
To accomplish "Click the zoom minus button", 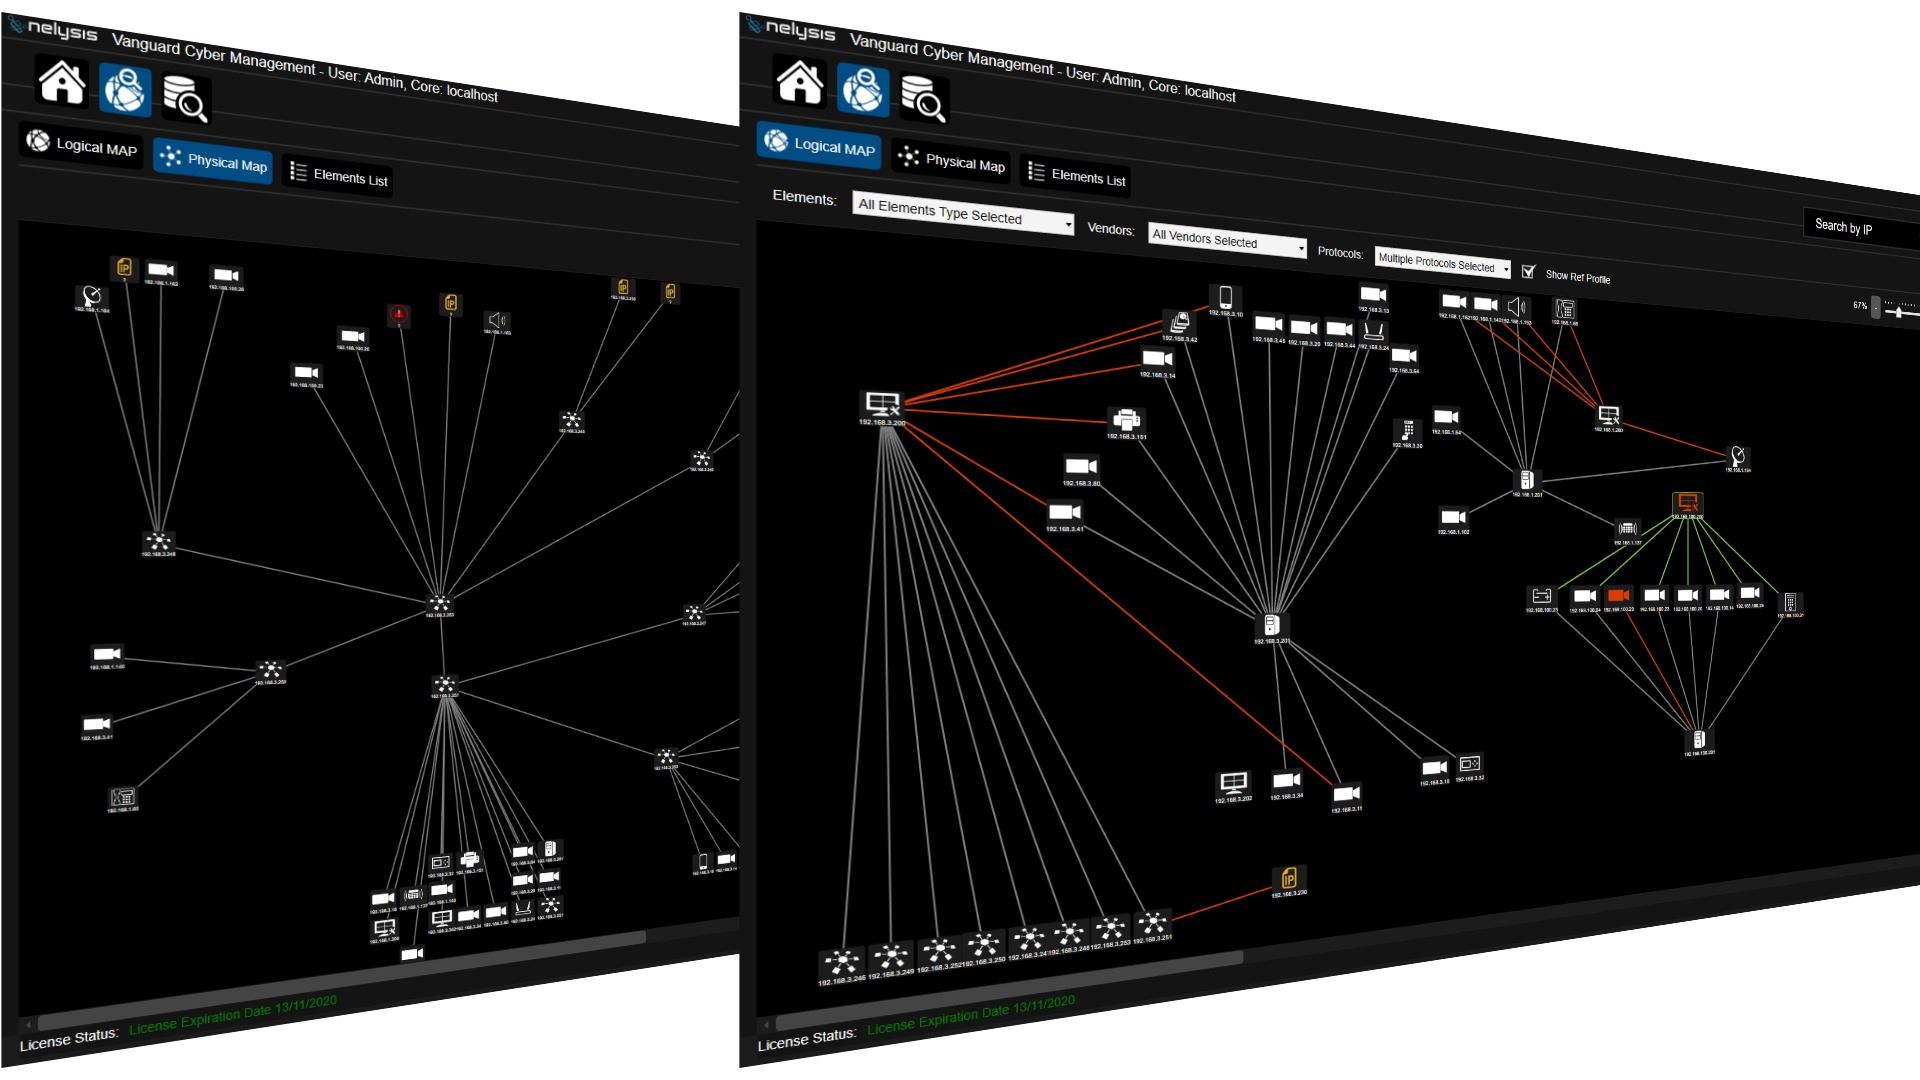I will [1875, 306].
